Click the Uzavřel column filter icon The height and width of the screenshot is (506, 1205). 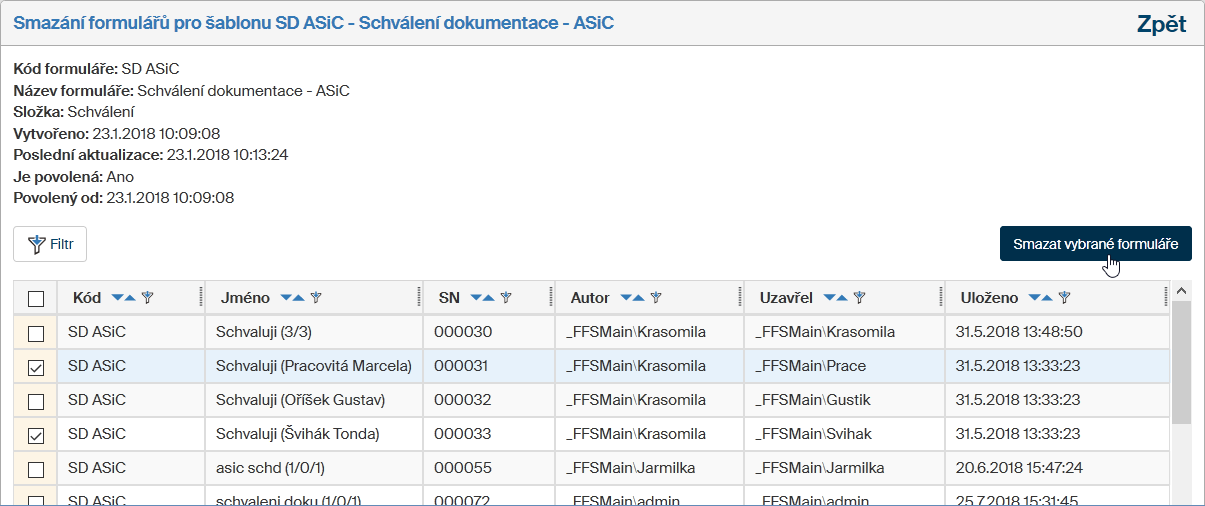859,298
